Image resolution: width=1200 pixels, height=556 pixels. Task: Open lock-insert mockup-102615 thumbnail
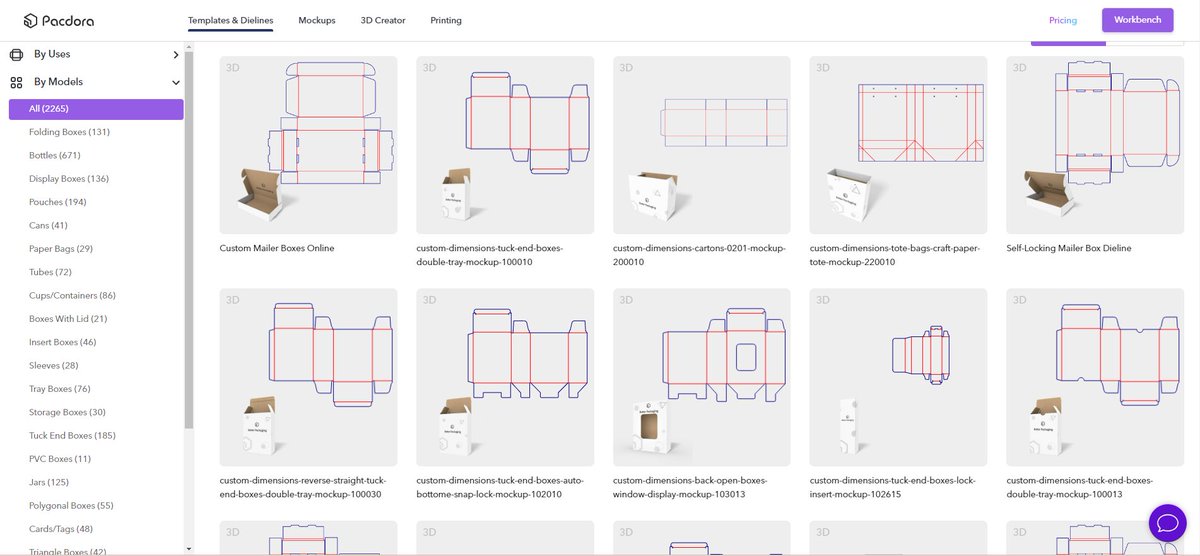pos(898,377)
